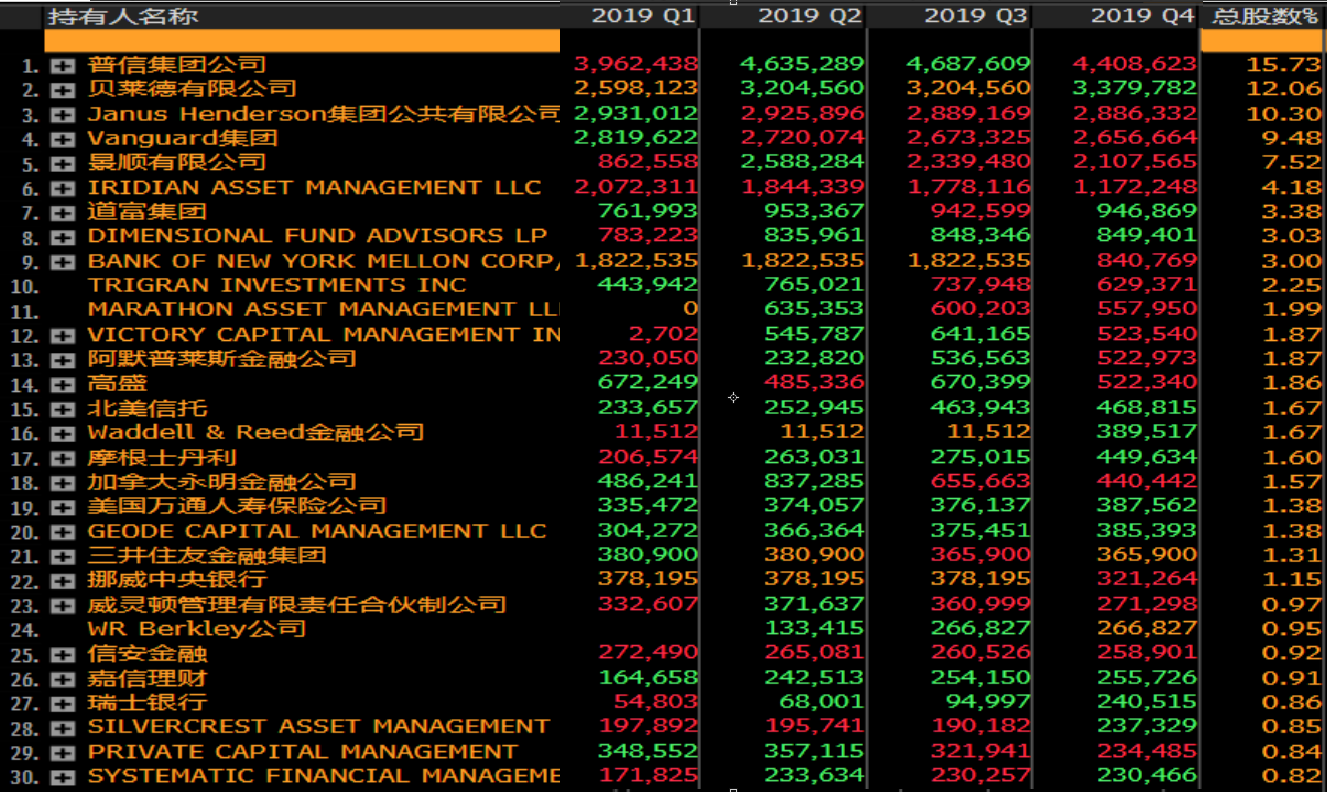Screen dimensions: 1327x792
Task: Expand VICTORY CAPITAL MANAGEMENT row
Action: [63, 335]
